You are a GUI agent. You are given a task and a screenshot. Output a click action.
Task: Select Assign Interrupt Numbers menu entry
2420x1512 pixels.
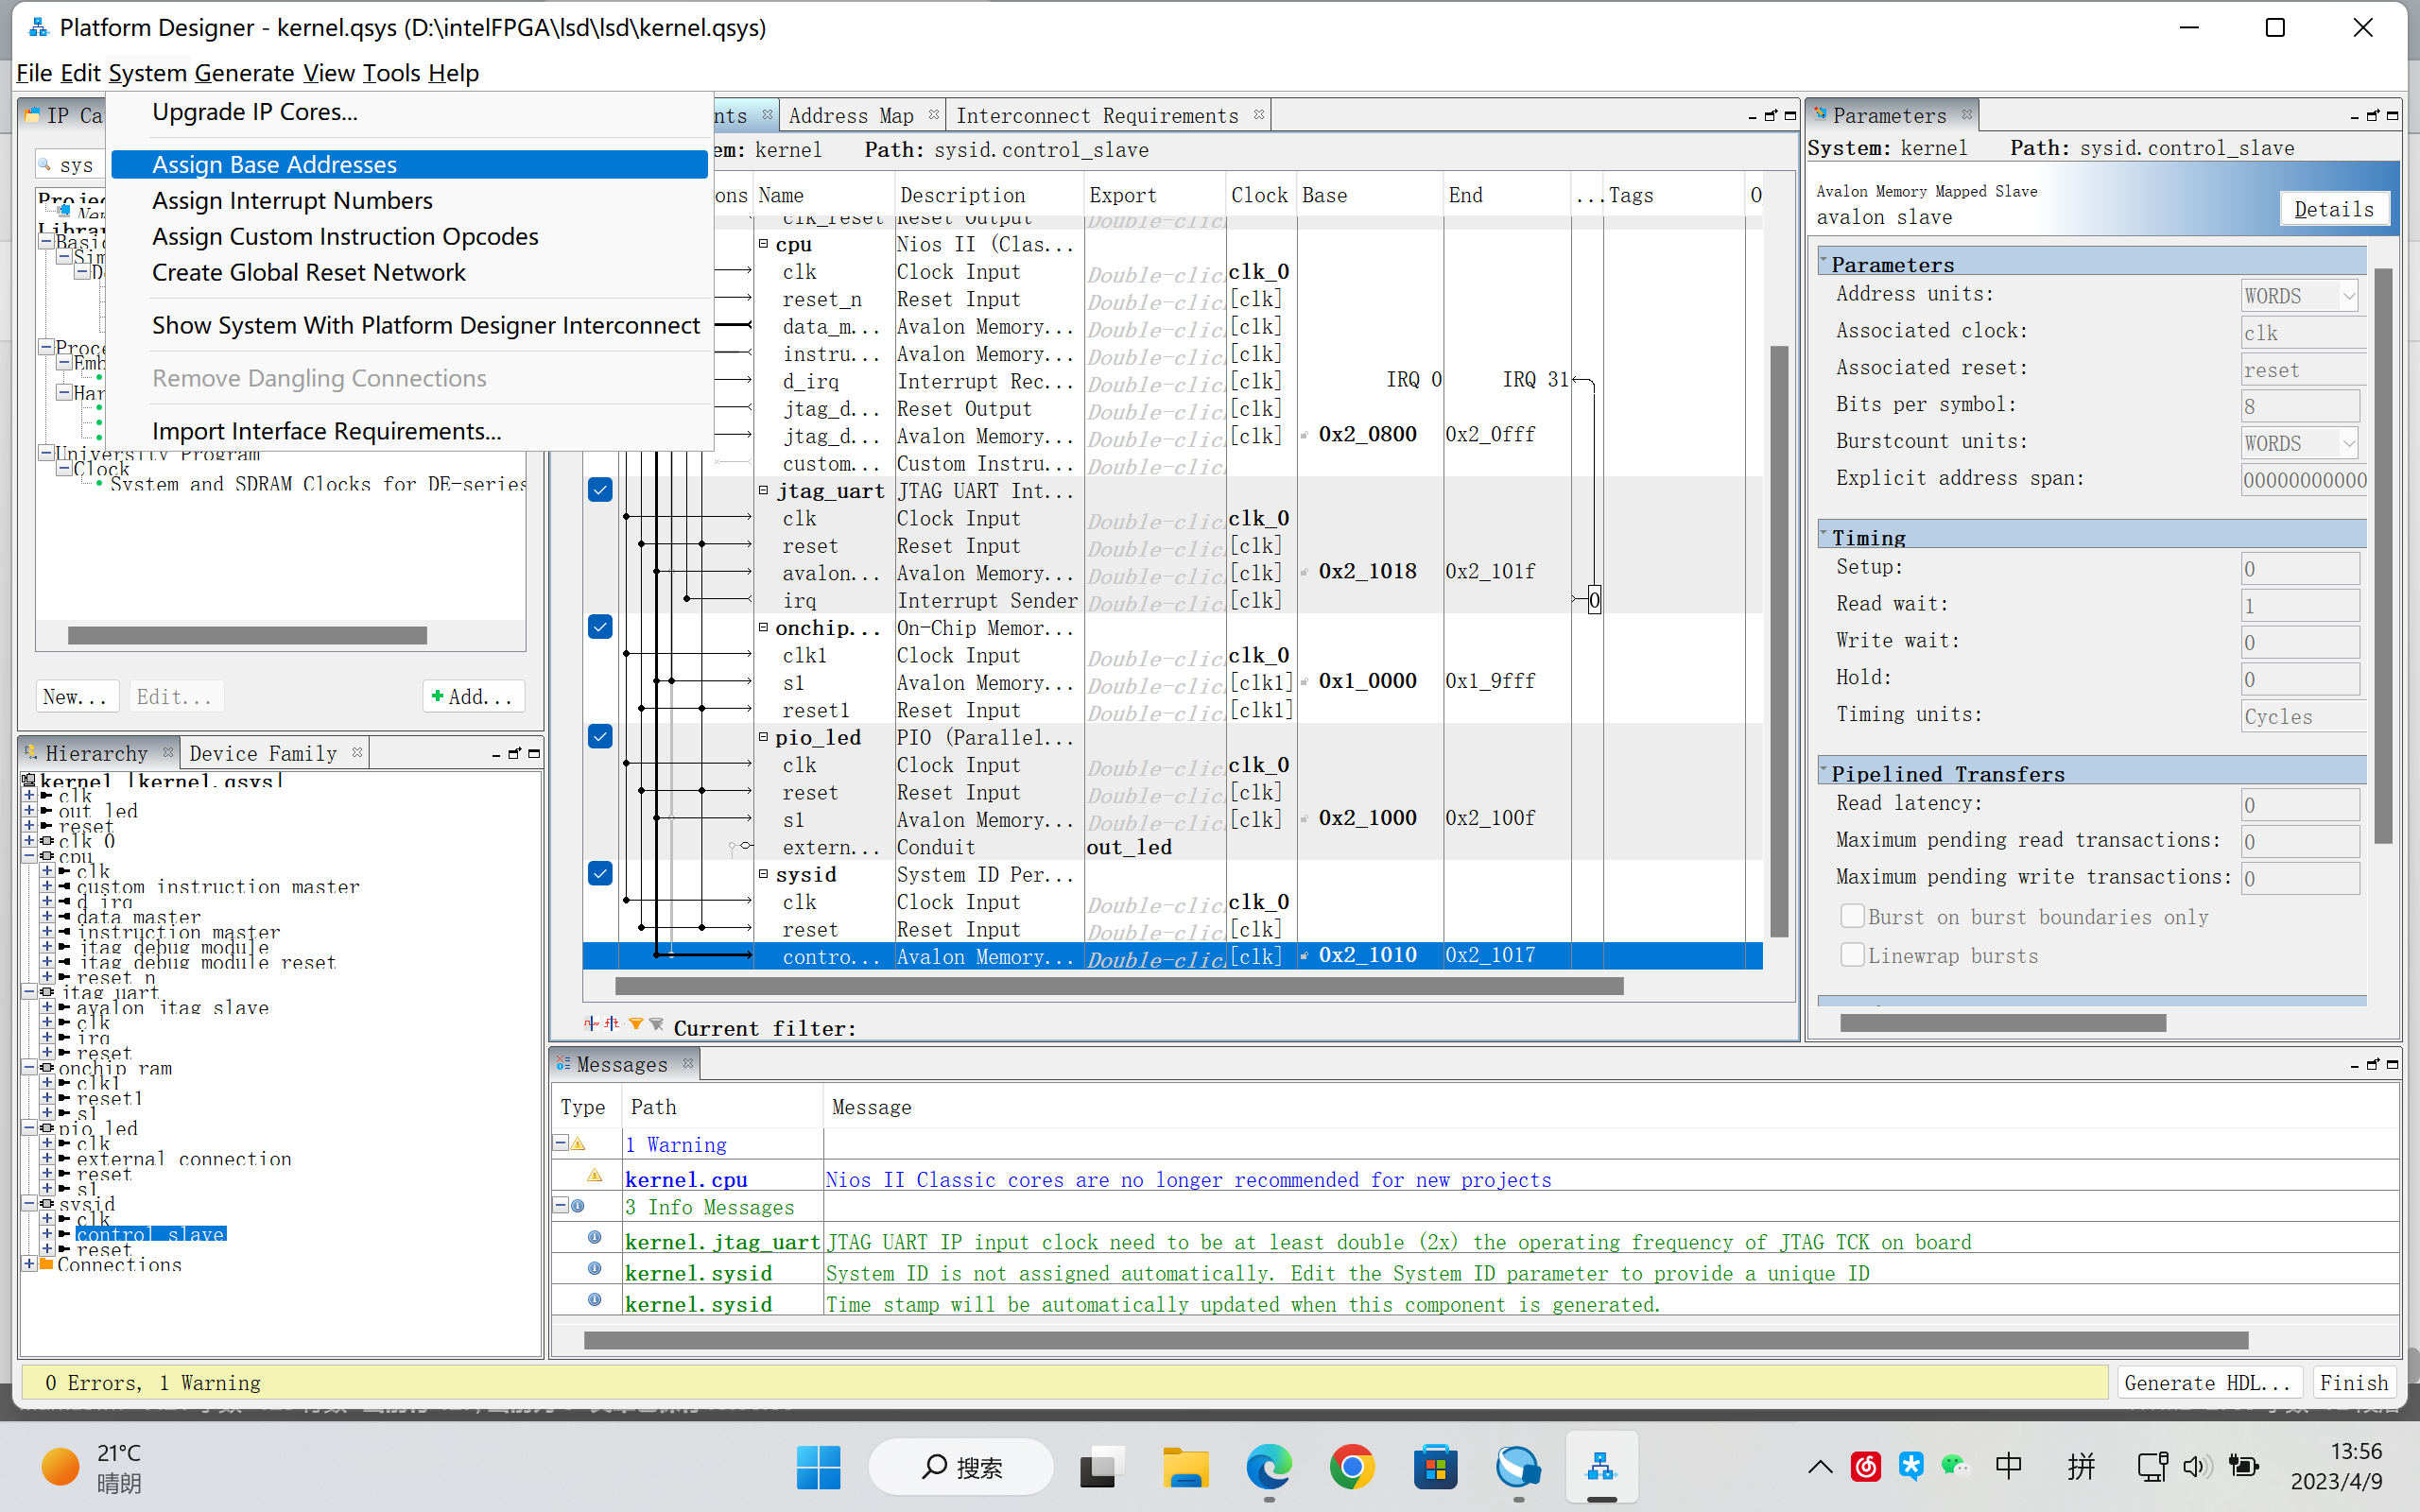click(292, 201)
